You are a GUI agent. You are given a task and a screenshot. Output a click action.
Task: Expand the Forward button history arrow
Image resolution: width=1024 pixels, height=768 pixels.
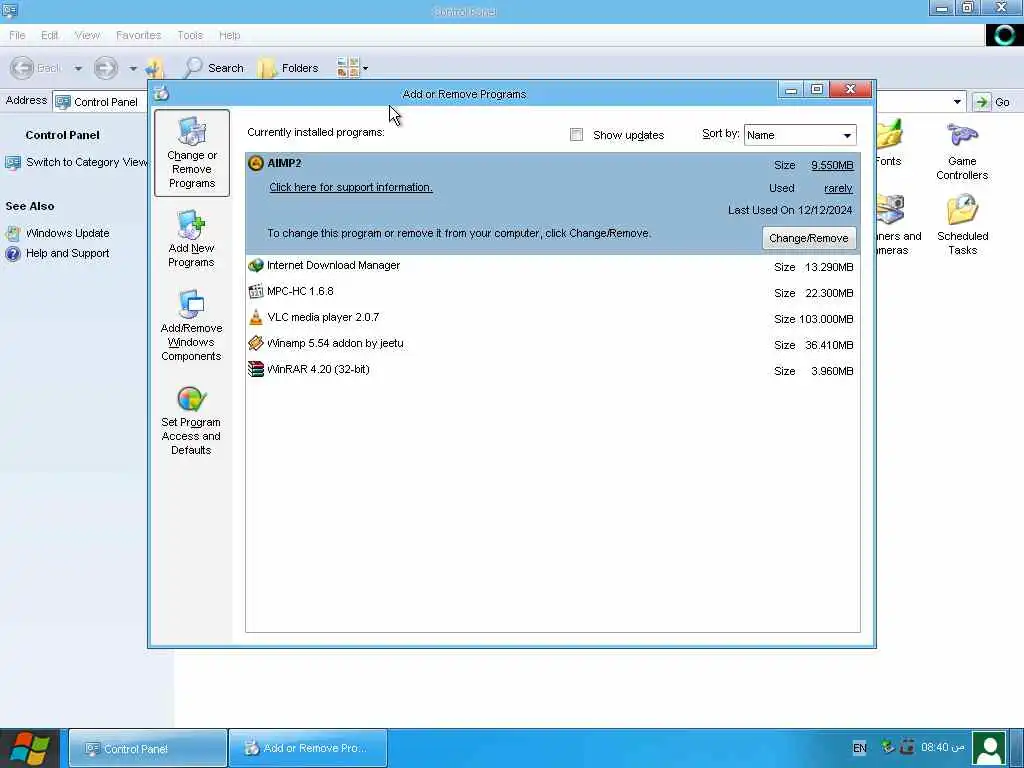click(133, 68)
